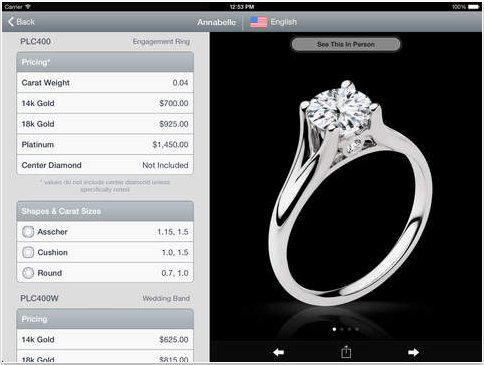Tap the Asscher diamond shape icon
This screenshot has width=484, height=365.
click(28, 232)
